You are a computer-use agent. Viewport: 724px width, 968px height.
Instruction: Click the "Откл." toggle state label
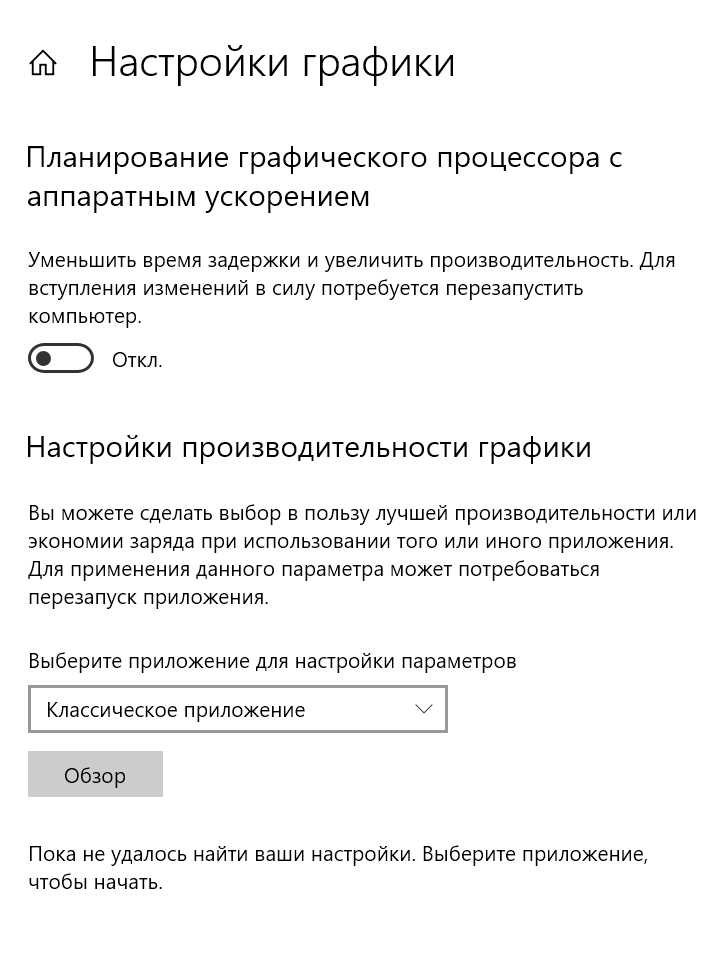[x=137, y=360]
